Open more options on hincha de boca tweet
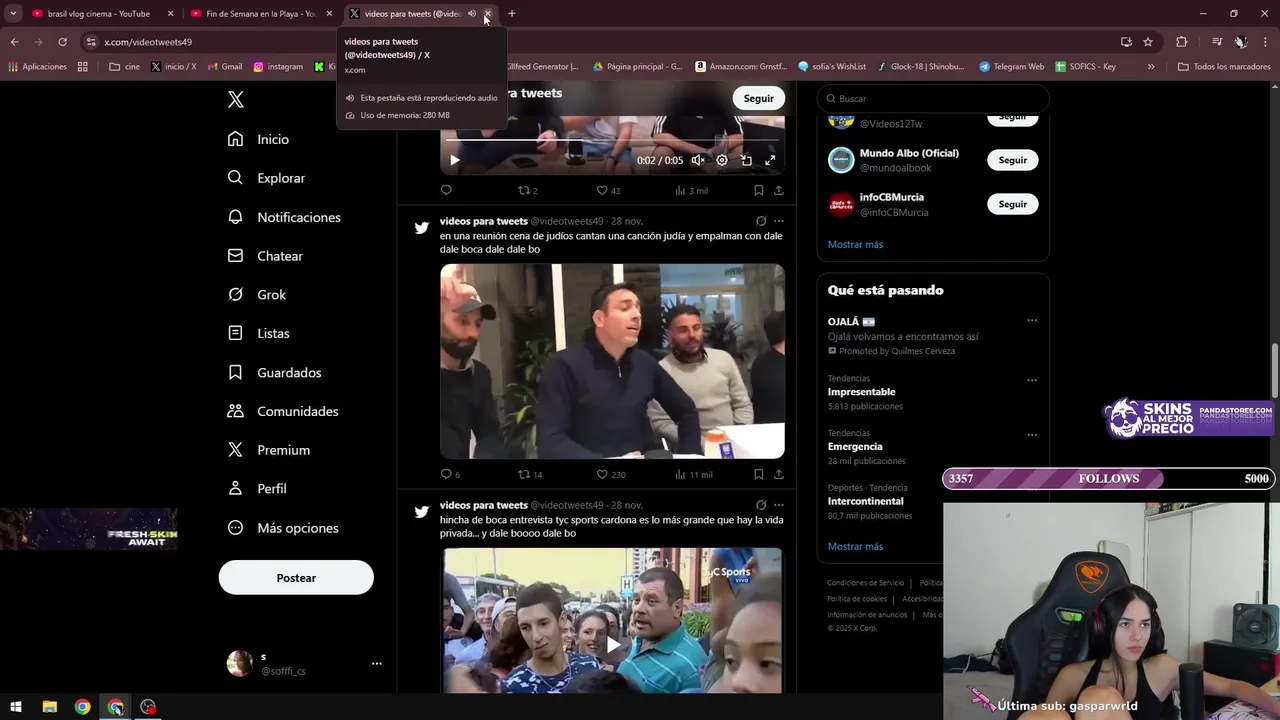This screenshot has width=1280, height=720. point(779,505)
